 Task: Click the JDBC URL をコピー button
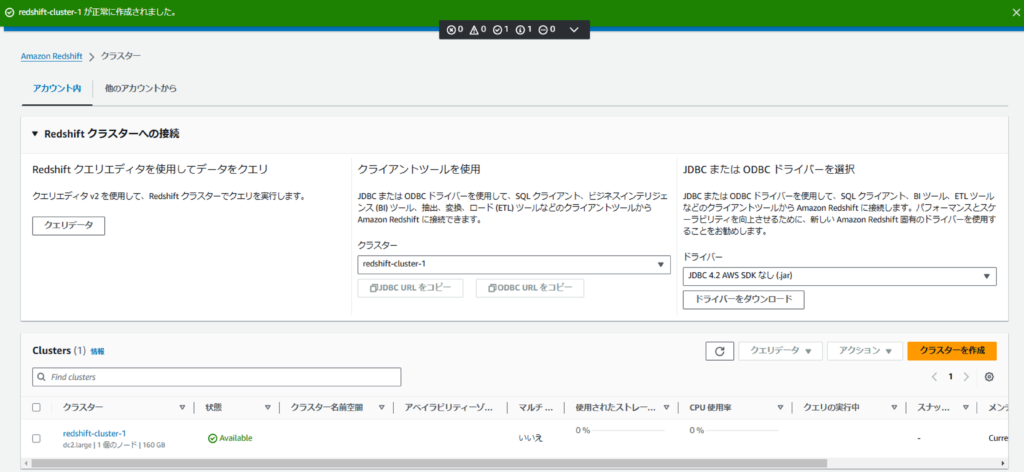[x=410, y=288]
